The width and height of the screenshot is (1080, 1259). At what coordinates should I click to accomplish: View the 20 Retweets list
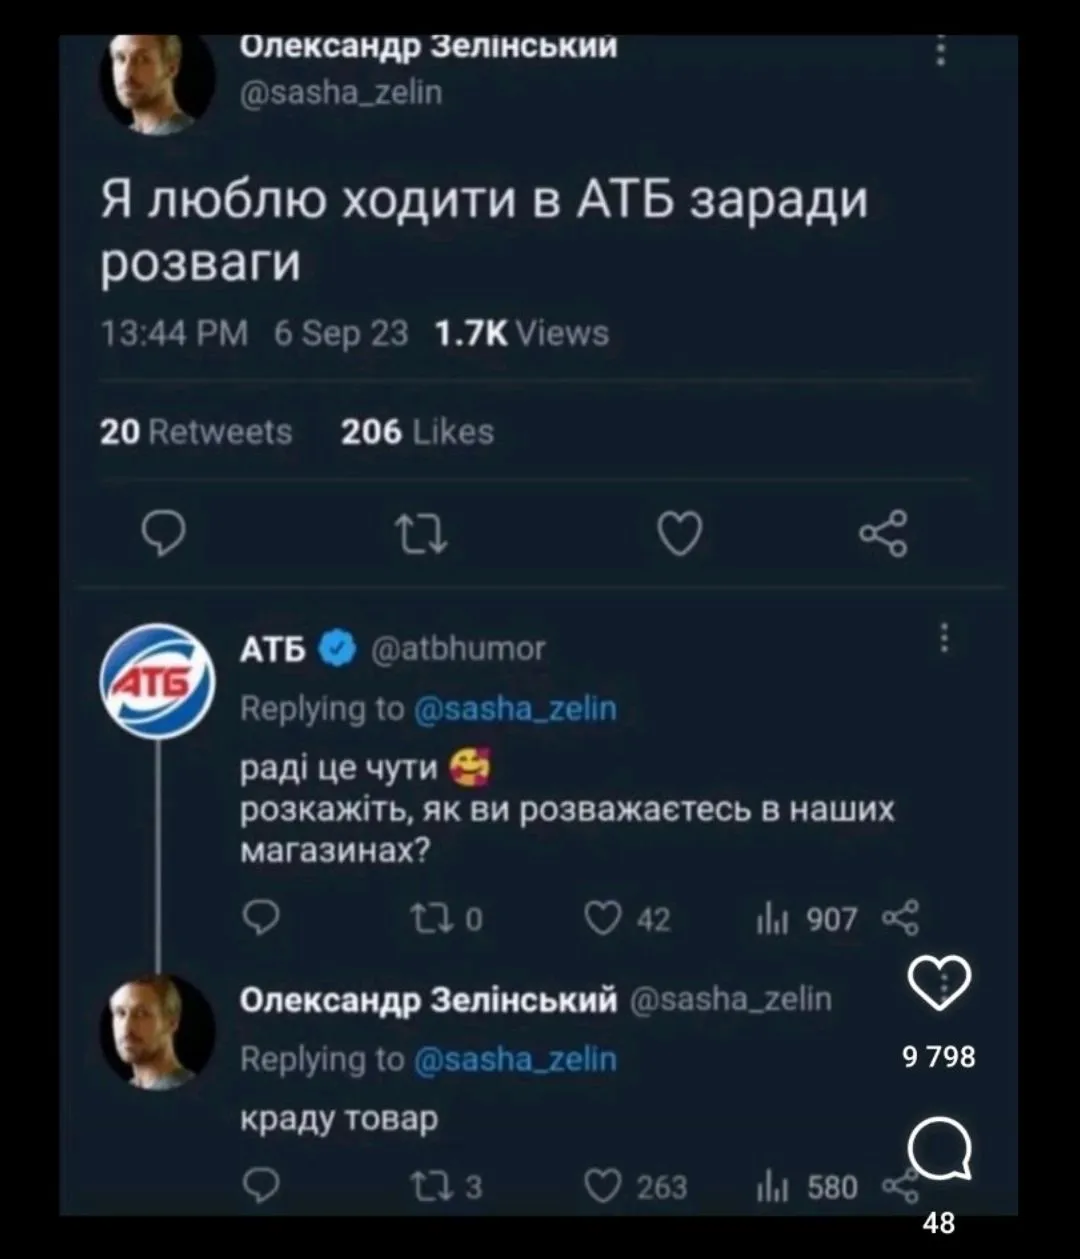197,432
